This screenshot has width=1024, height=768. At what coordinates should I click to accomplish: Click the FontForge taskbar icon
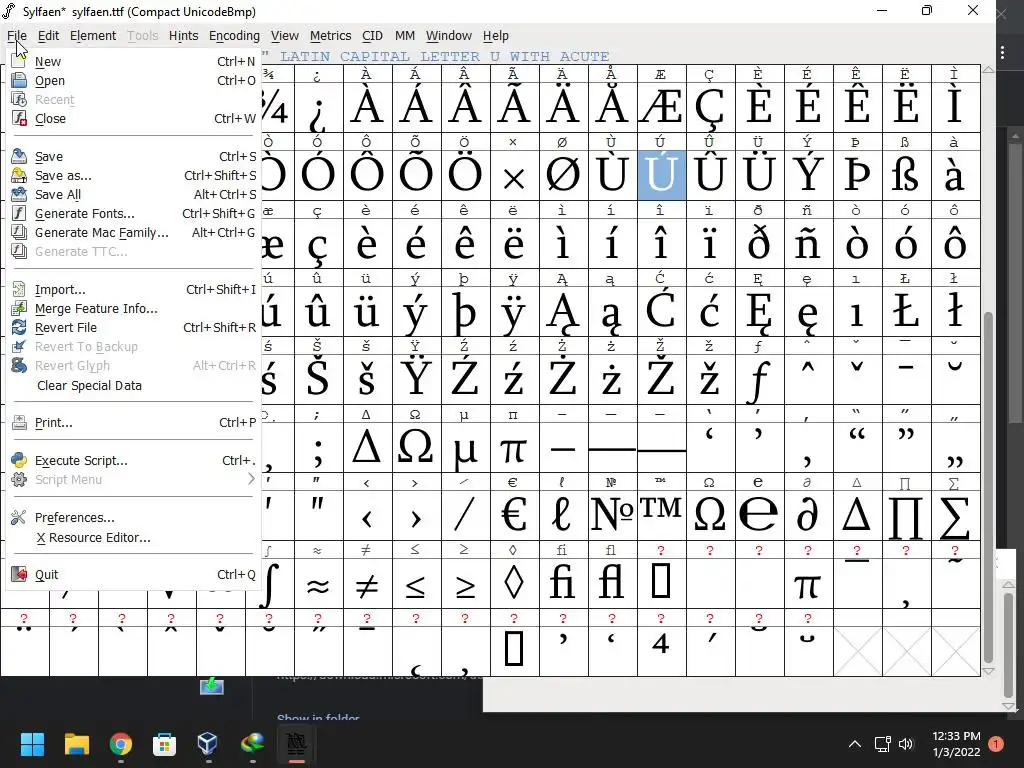tap(296, 744)
